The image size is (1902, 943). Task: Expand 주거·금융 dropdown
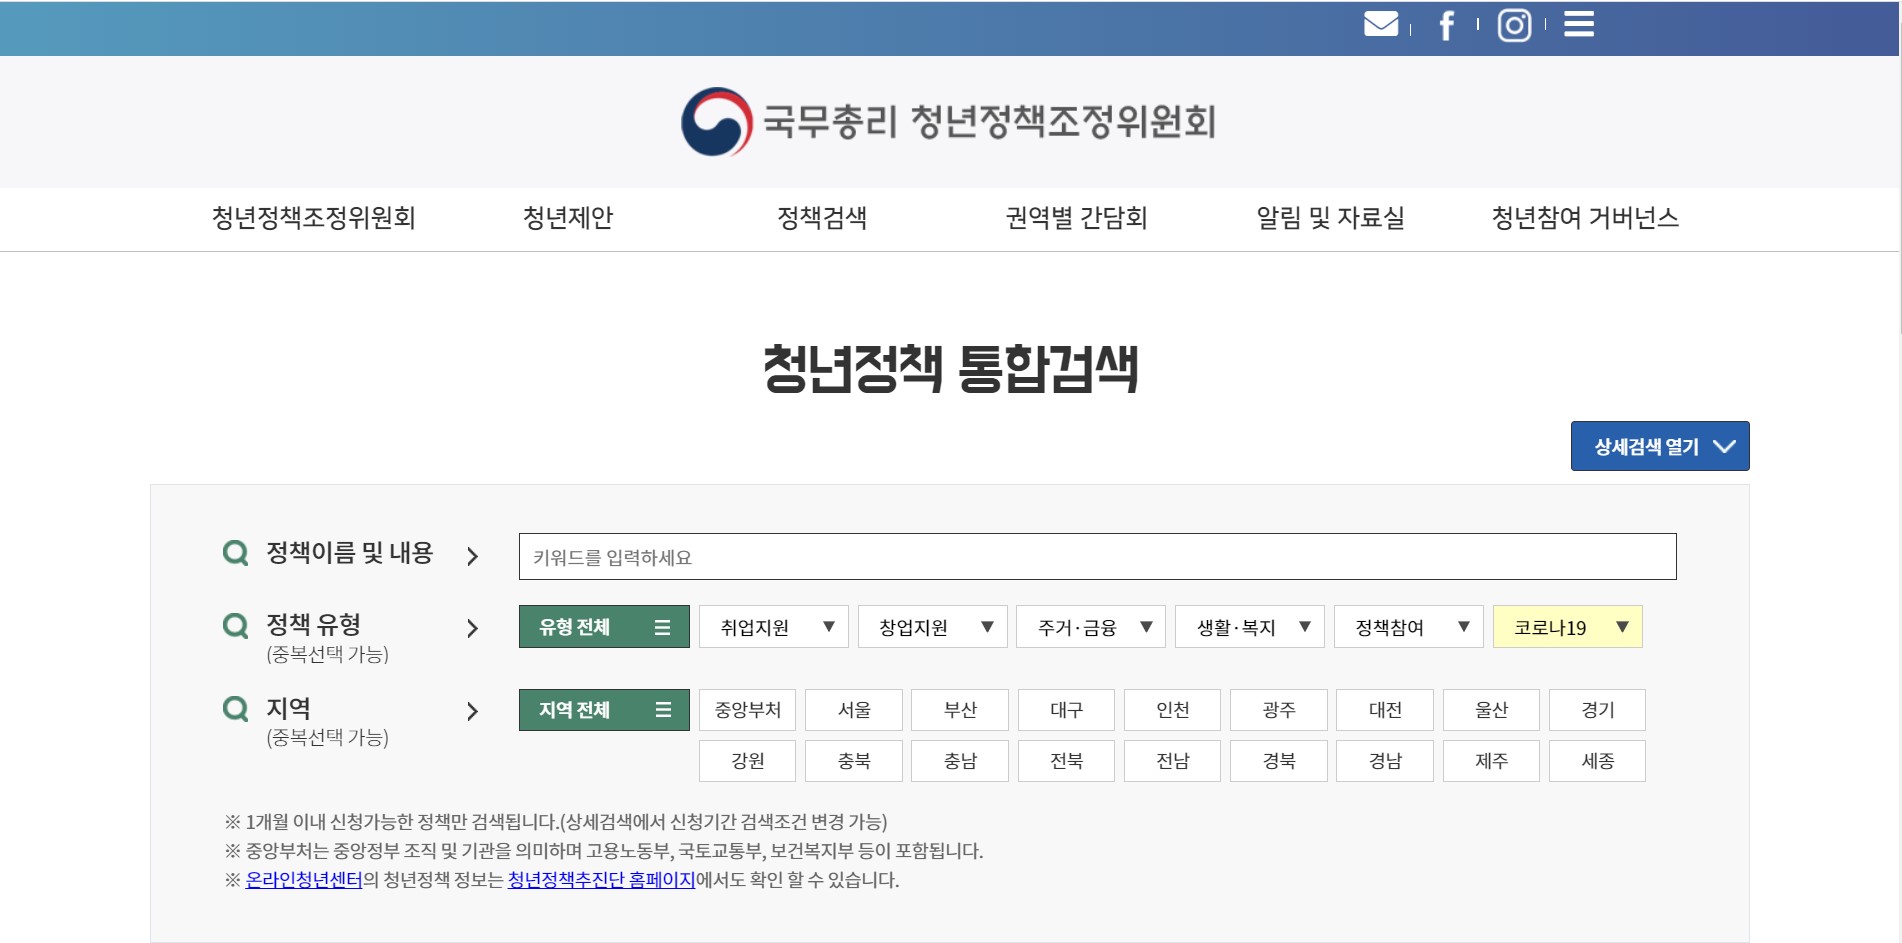1091,627
